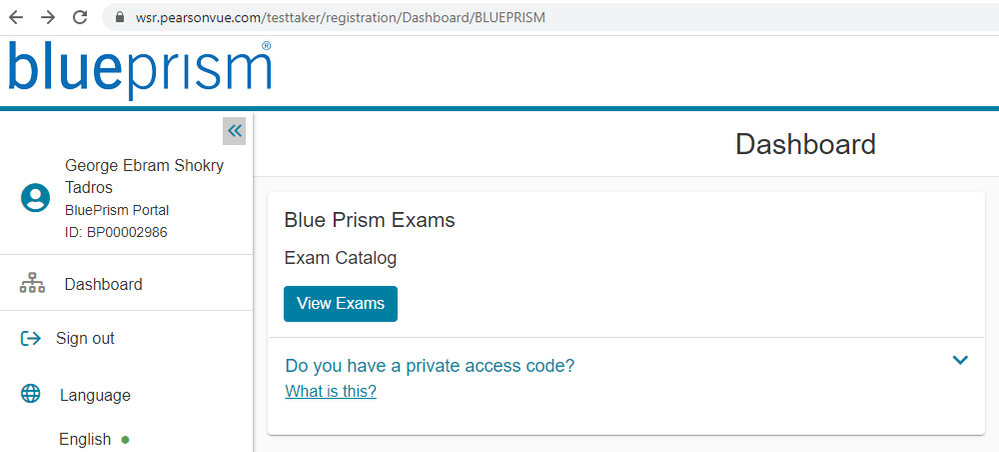This screenshot has height=452, width=999.
Task: Click the Sign out arrow icon
Action: (x=30, y=339)
